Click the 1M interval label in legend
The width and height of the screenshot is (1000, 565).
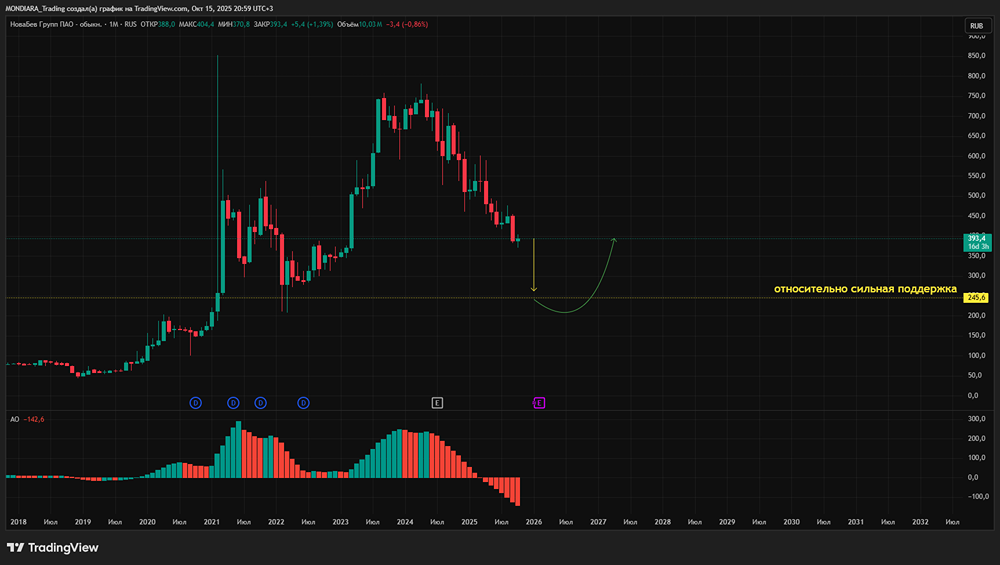point(114,24)
